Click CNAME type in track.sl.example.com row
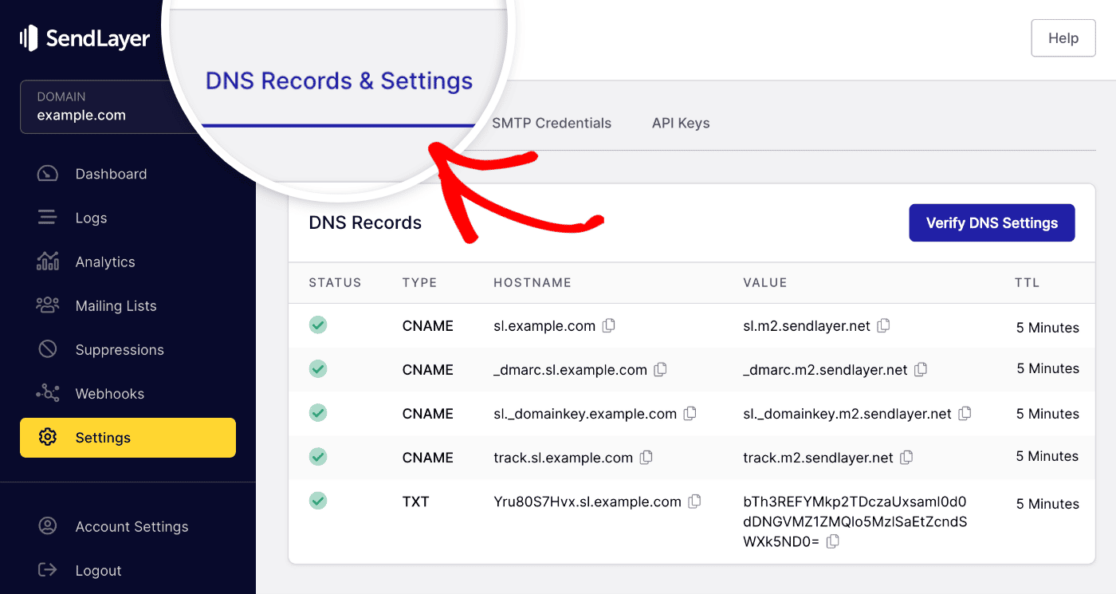The width and height of the screenshot is (1116, 594). (428, 457)
